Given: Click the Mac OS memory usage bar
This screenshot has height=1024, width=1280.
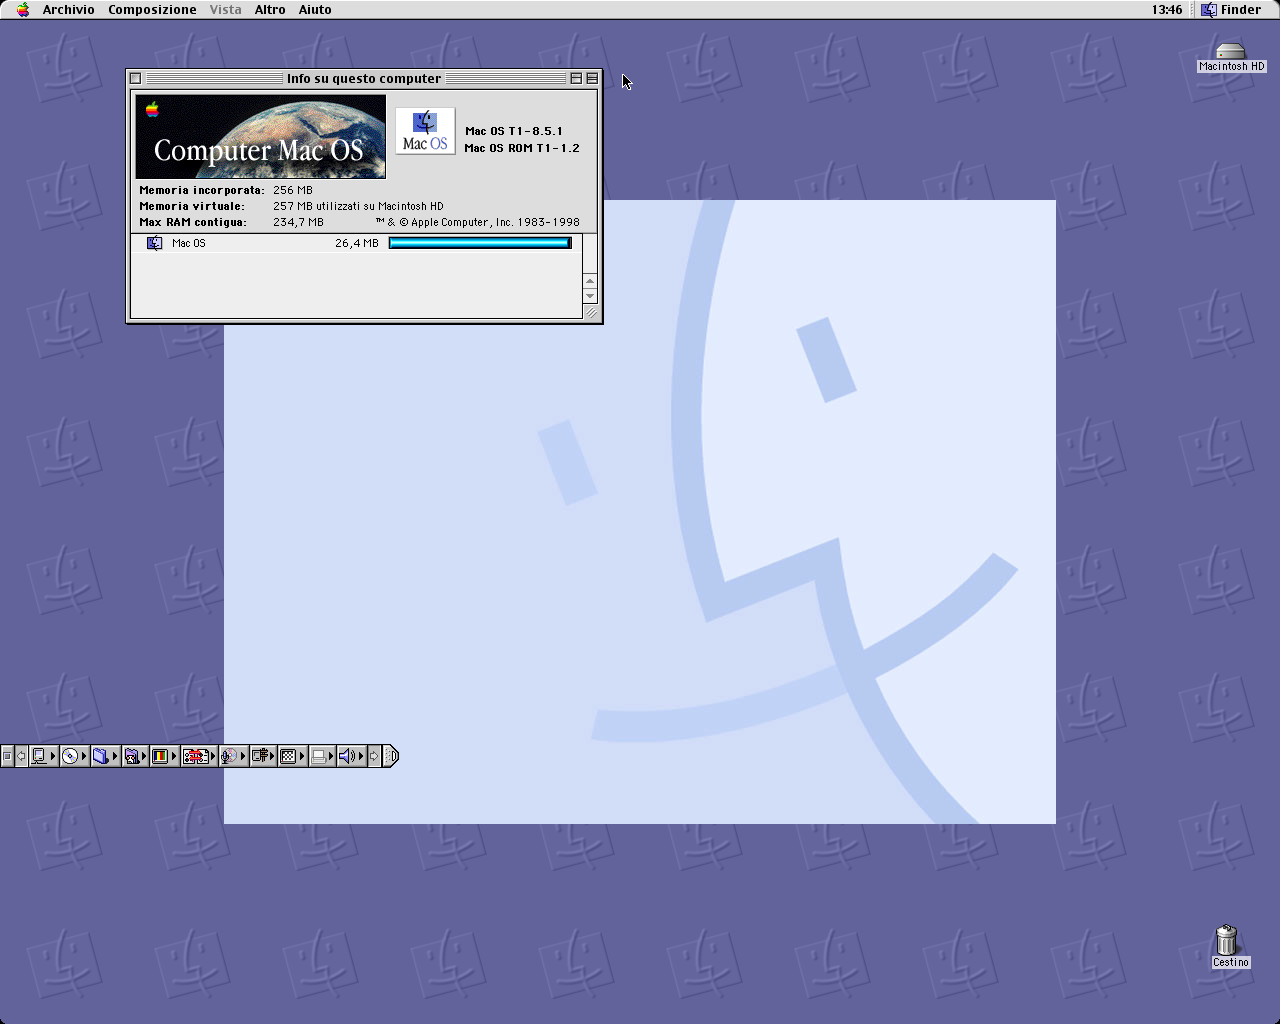Looking at the screenshot, I should pos(480,243).
